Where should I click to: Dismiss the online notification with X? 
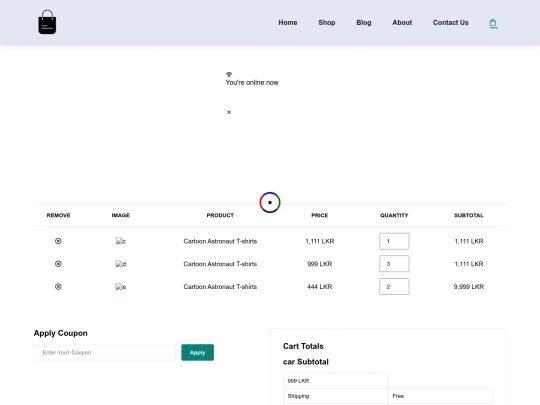click(229, 112)
